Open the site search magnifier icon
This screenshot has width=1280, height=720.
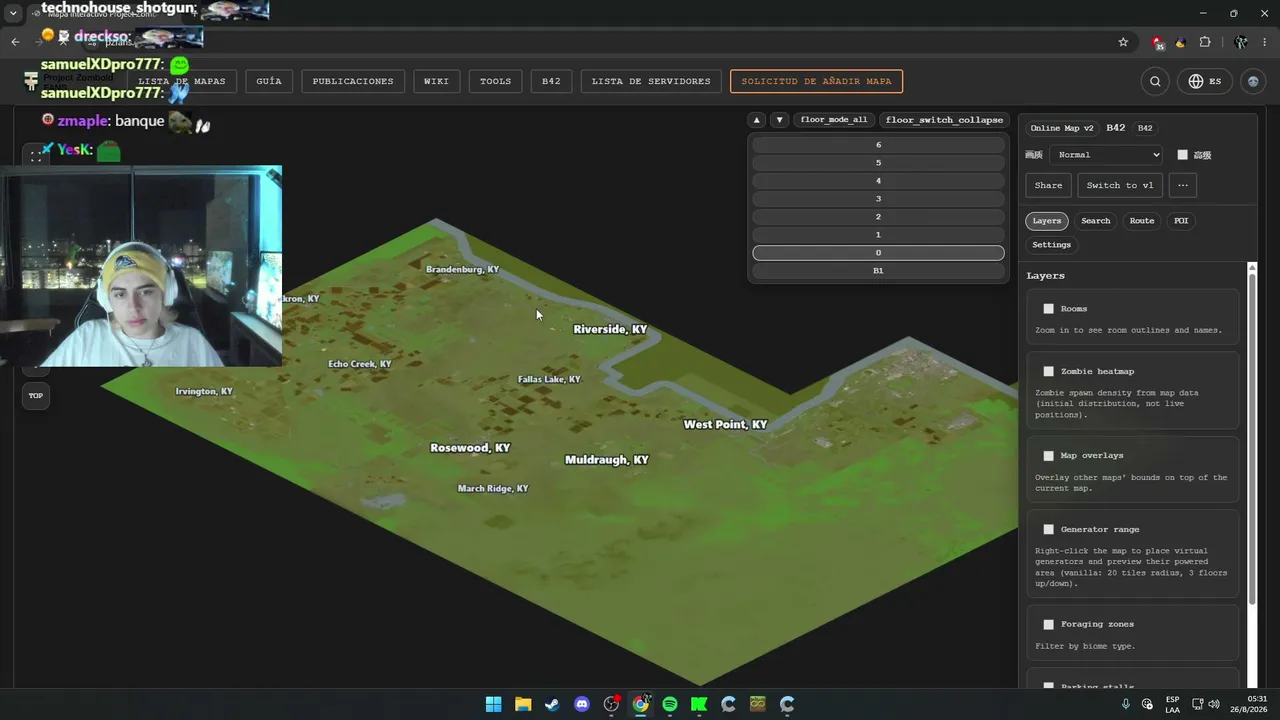pos(1155,81)
